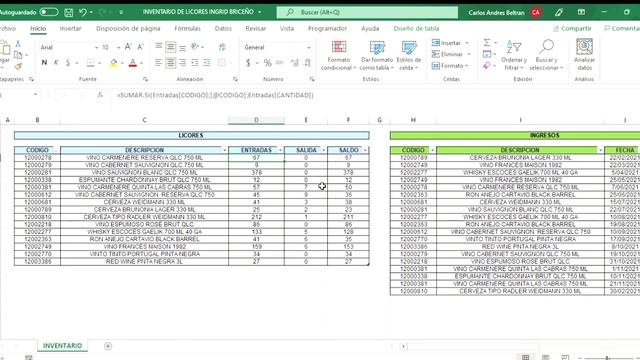Viewport: 640px width, 360px height.
Task: Switch to the Fórmulas tab
Action: 187,28
